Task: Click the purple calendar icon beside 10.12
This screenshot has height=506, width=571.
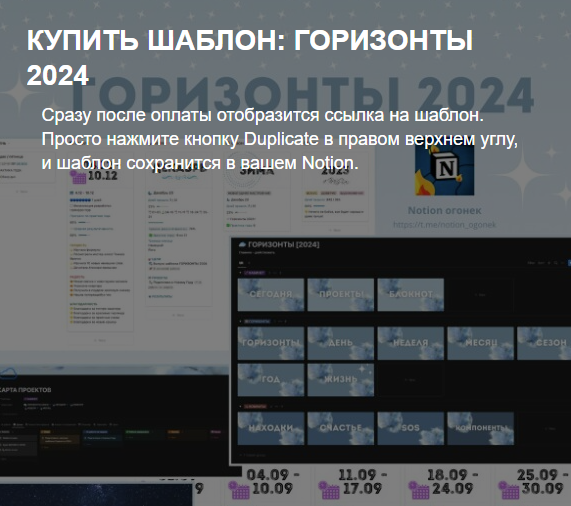Action: pos(78,176)
